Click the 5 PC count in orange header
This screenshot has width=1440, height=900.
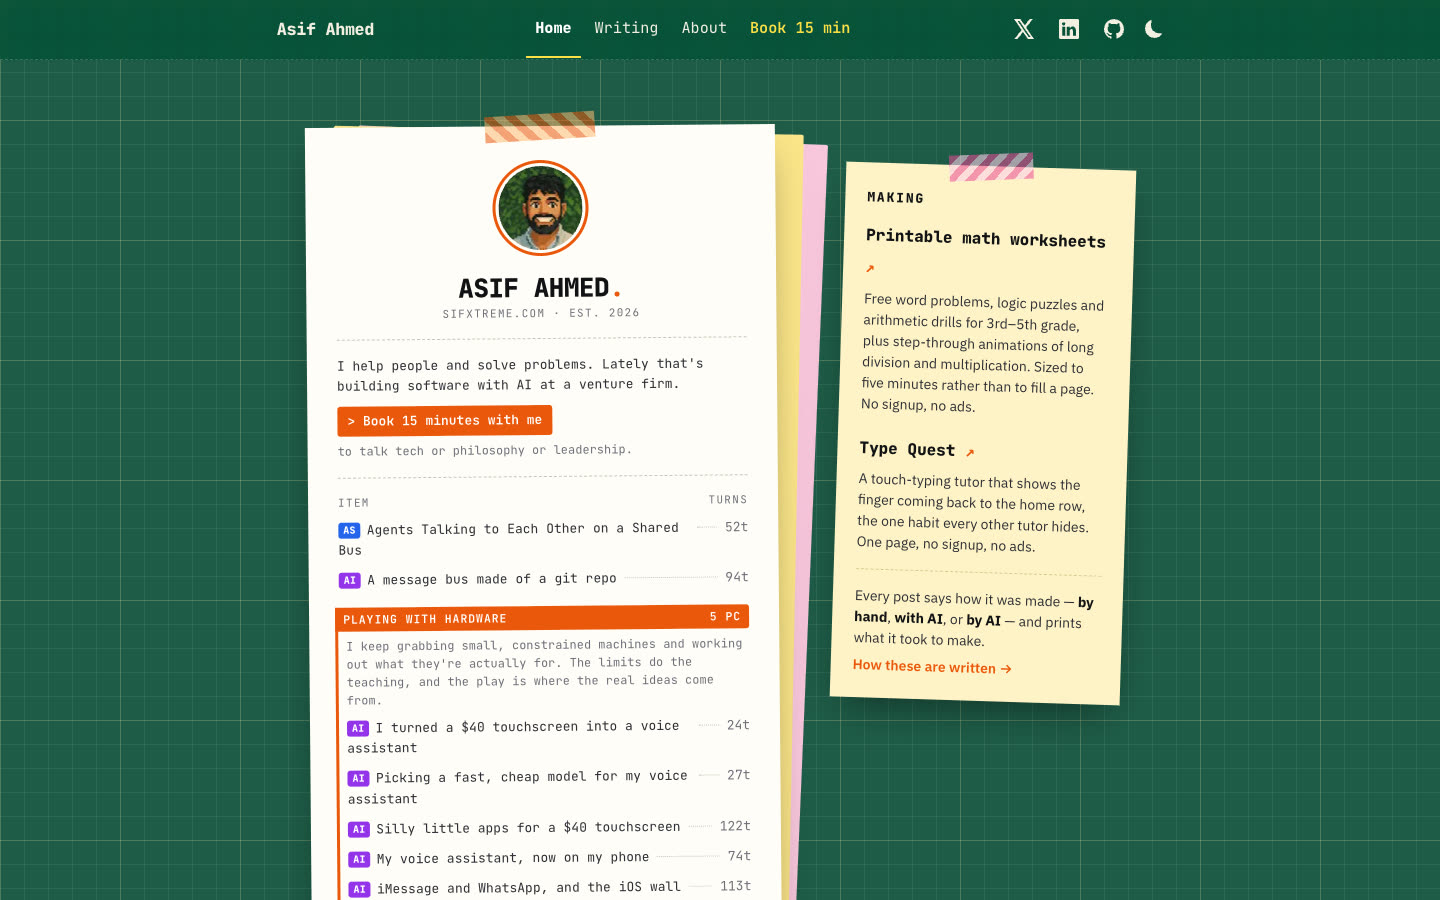(725, 616)
